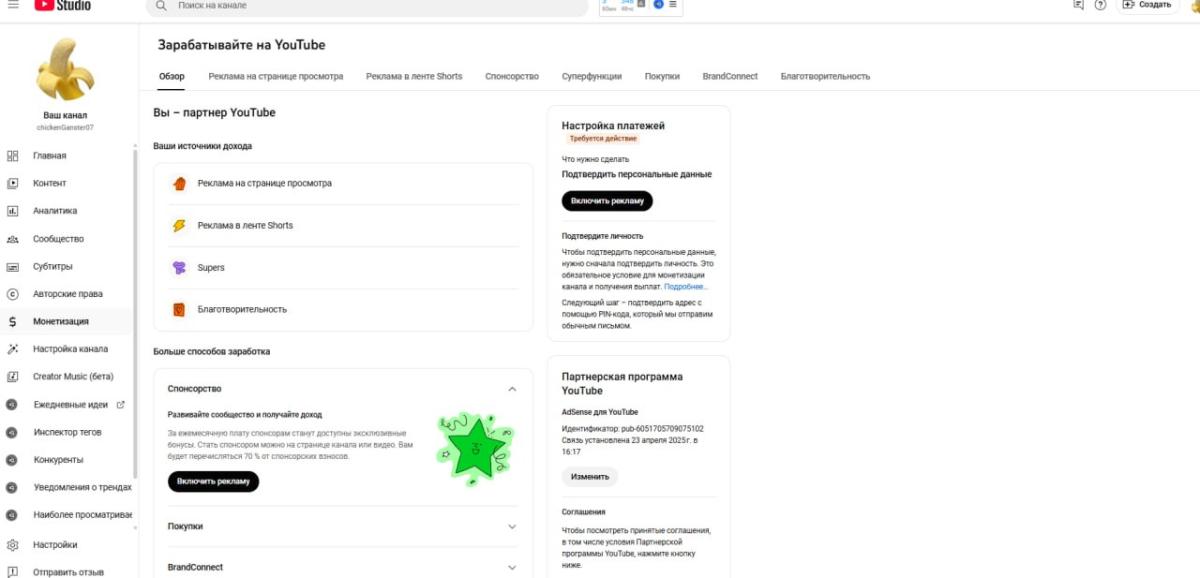Click the banana channel avatar

tap(65, 69)
